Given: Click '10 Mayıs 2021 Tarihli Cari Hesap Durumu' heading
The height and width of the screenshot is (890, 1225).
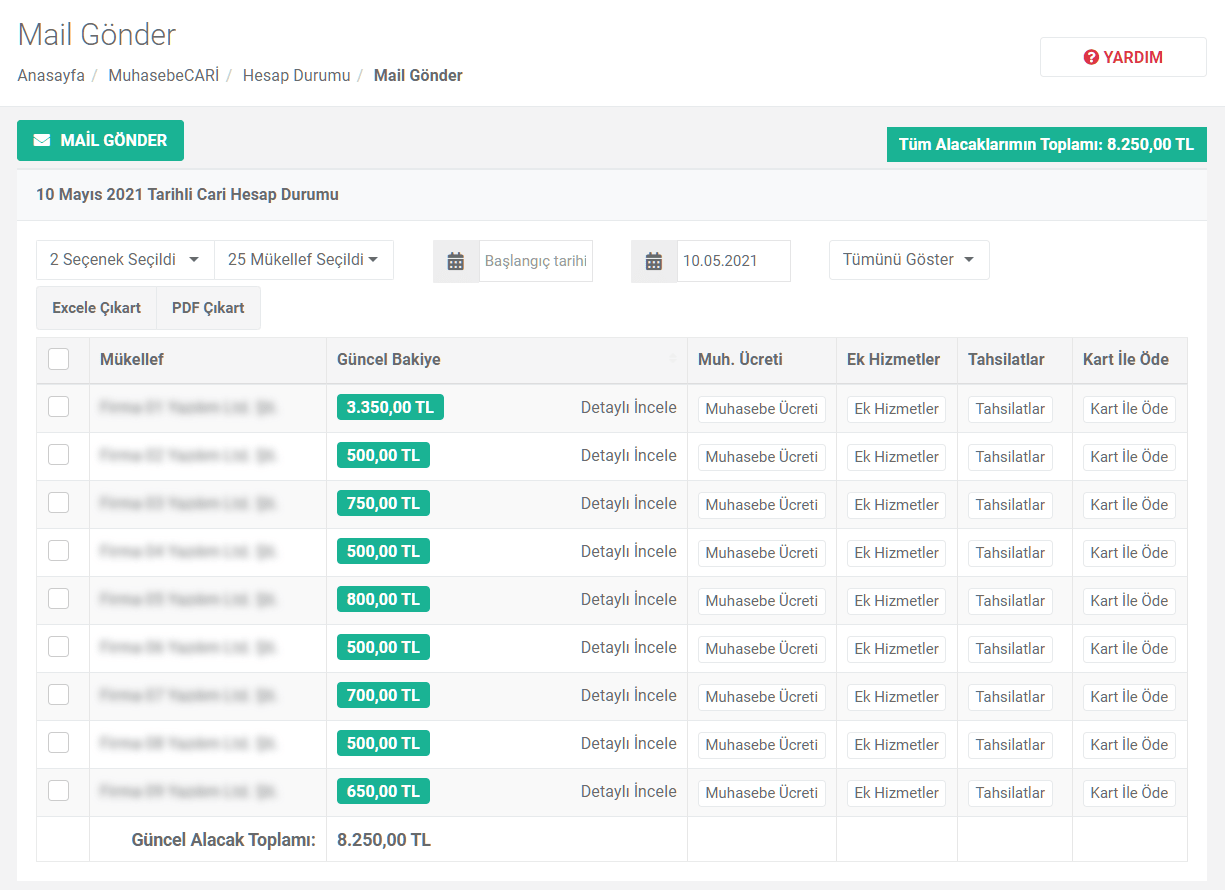Looking at the screenshot, I should tap(187, 195).
